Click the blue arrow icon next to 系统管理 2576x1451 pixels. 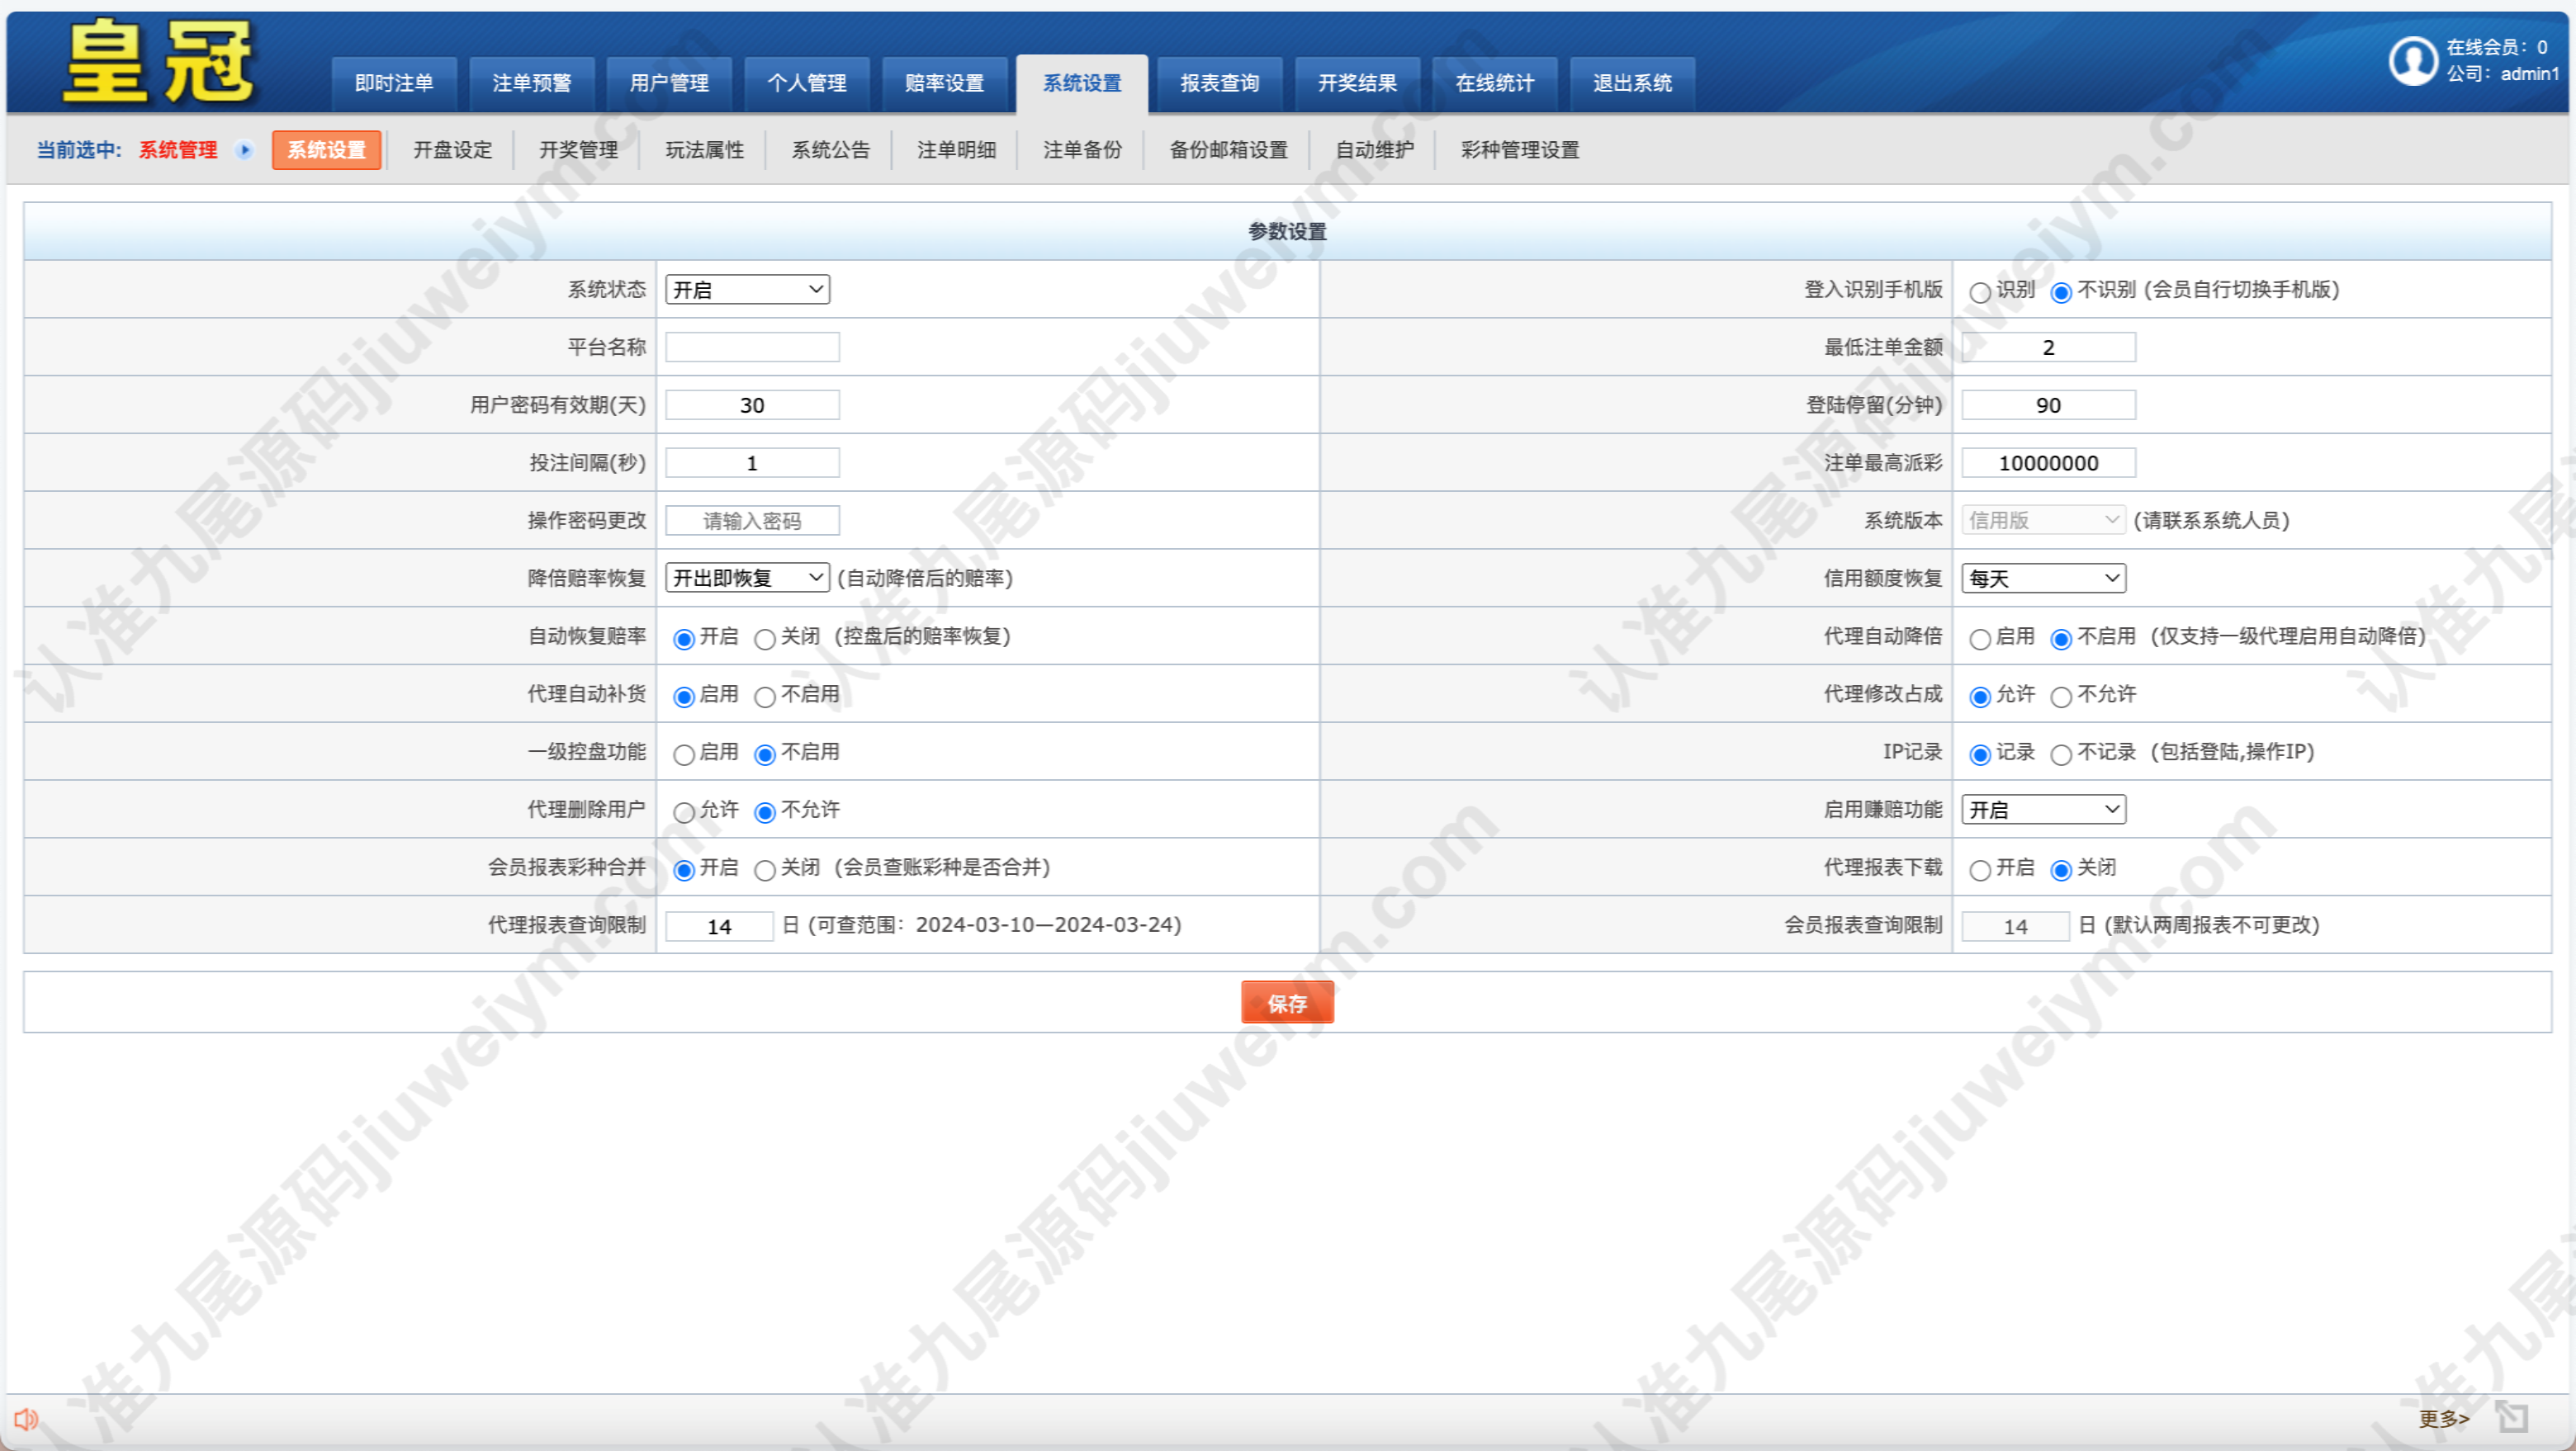pyautogui.click(x=244, y=150)
